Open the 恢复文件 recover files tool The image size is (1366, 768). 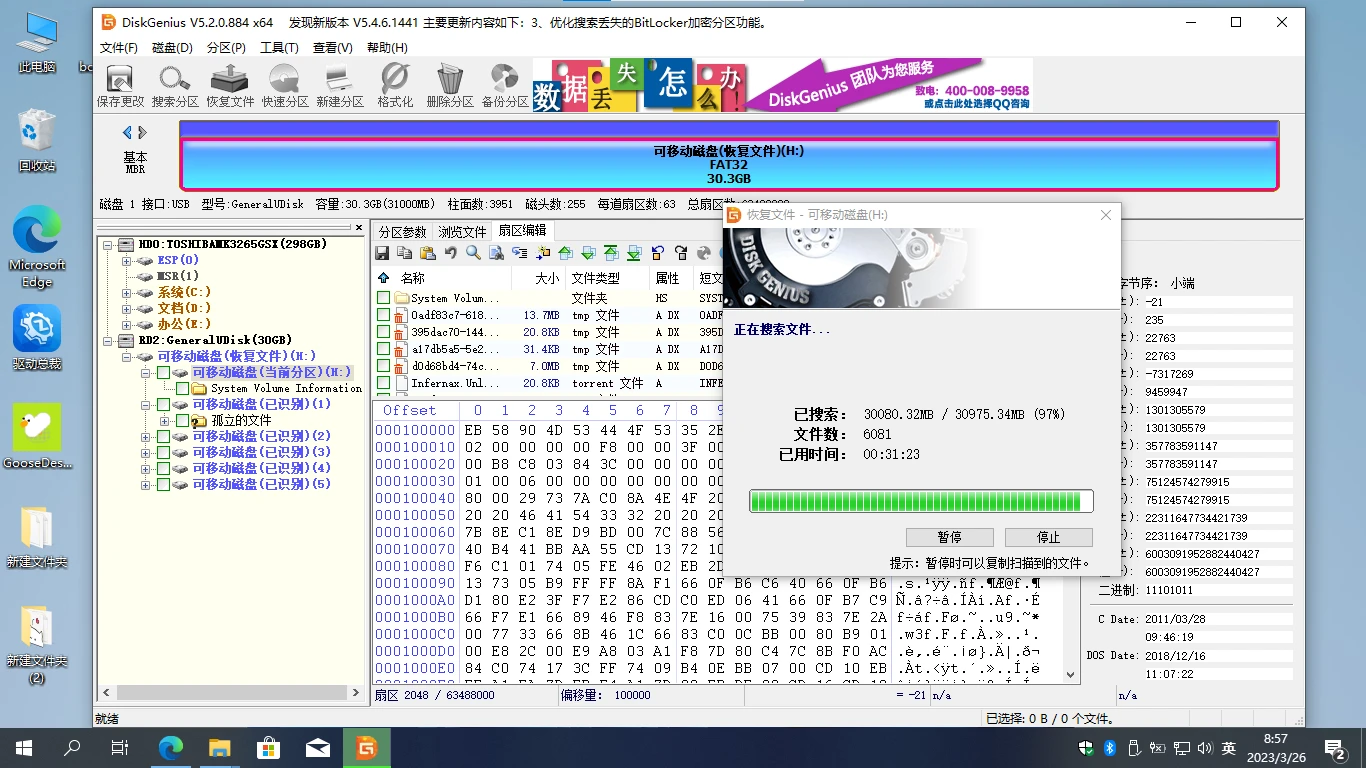tap(230, 86)
